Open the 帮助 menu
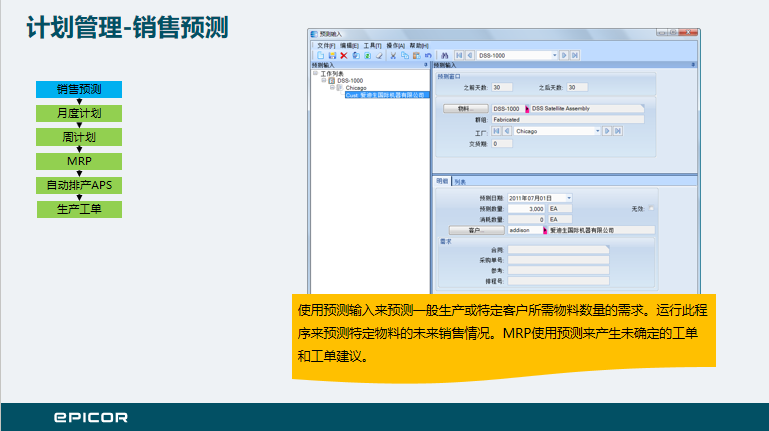The height and width of the screenshot is (431, 769). [x=419, y=46]
